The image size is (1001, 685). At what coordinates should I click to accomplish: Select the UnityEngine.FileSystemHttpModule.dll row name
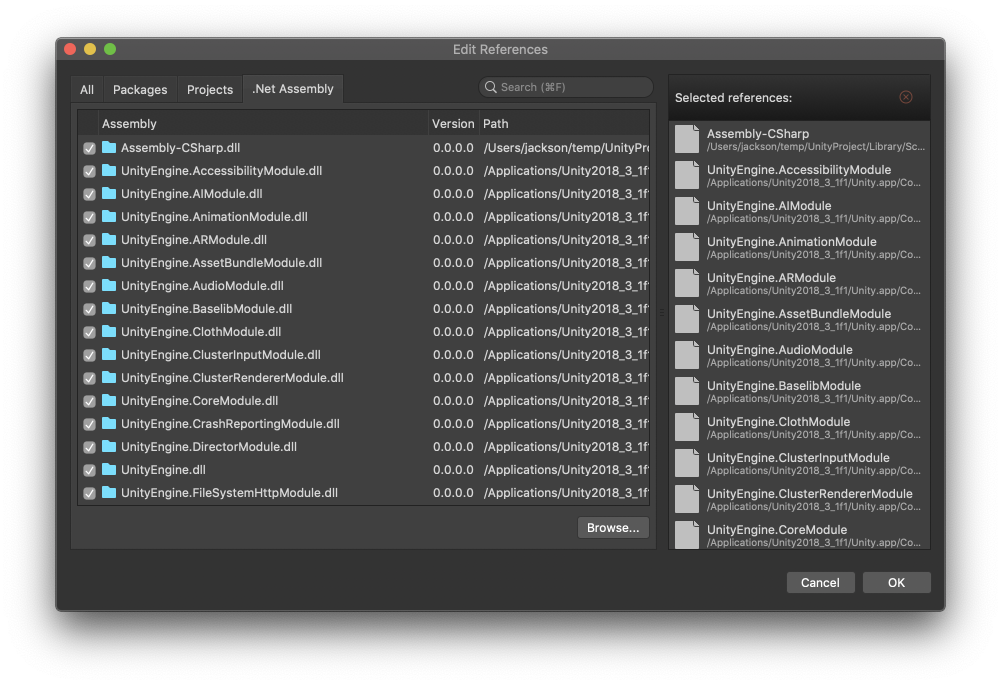(229, 492)
